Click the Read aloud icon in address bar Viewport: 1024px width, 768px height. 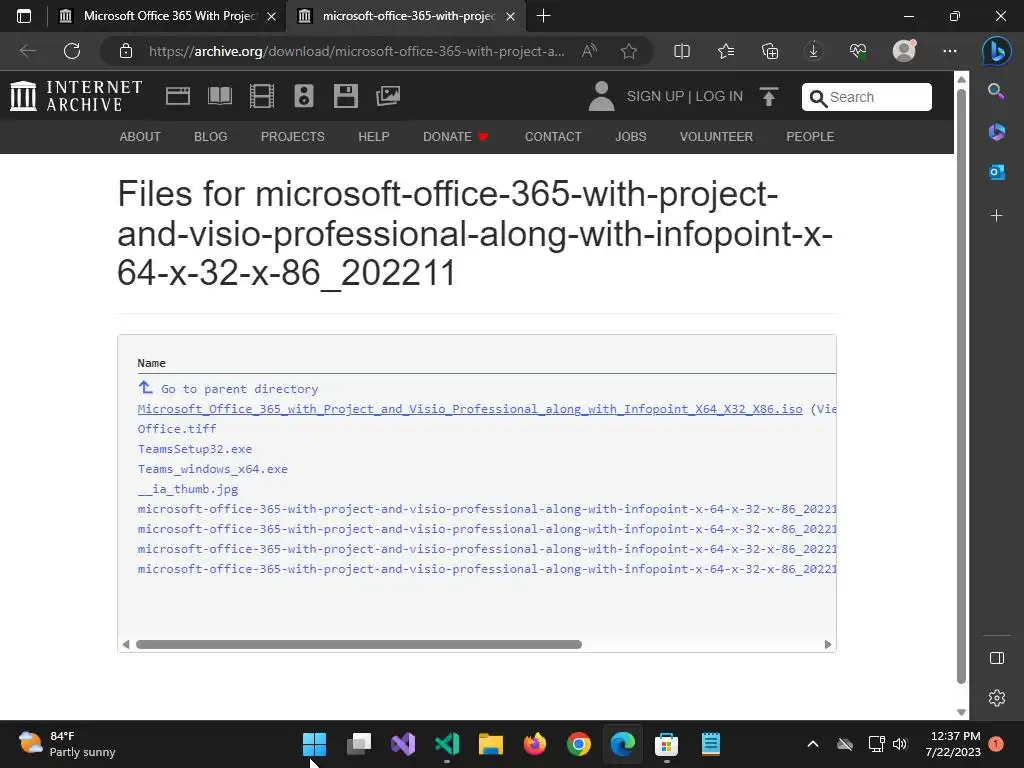tap(589, 51)
